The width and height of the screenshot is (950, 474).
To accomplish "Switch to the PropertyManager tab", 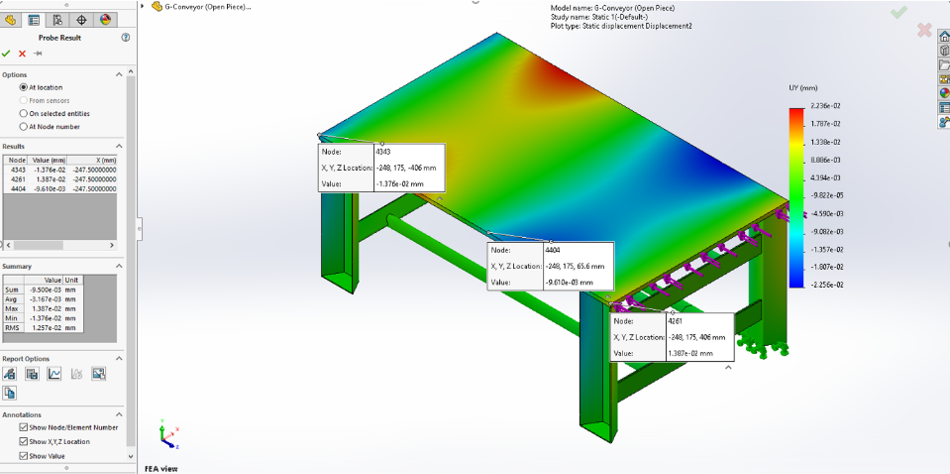I will [34, 20].
